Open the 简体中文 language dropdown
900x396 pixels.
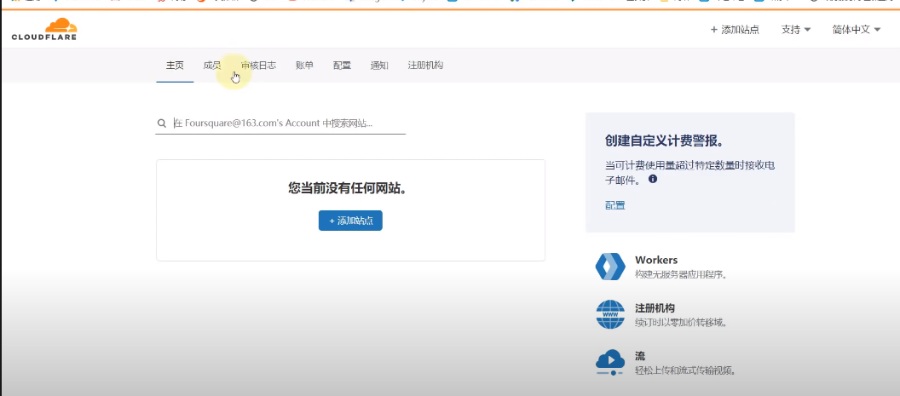click(x=856, y=30)
